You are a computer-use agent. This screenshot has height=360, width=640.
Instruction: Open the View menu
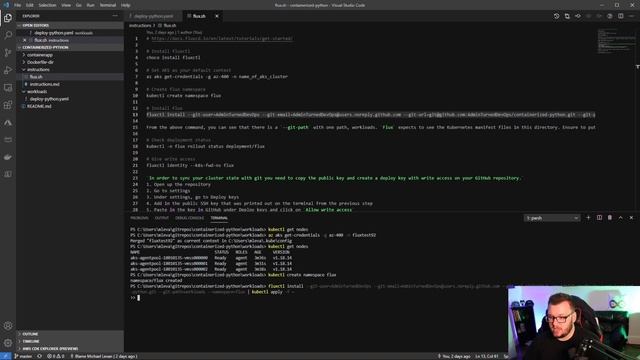[66, 5]
